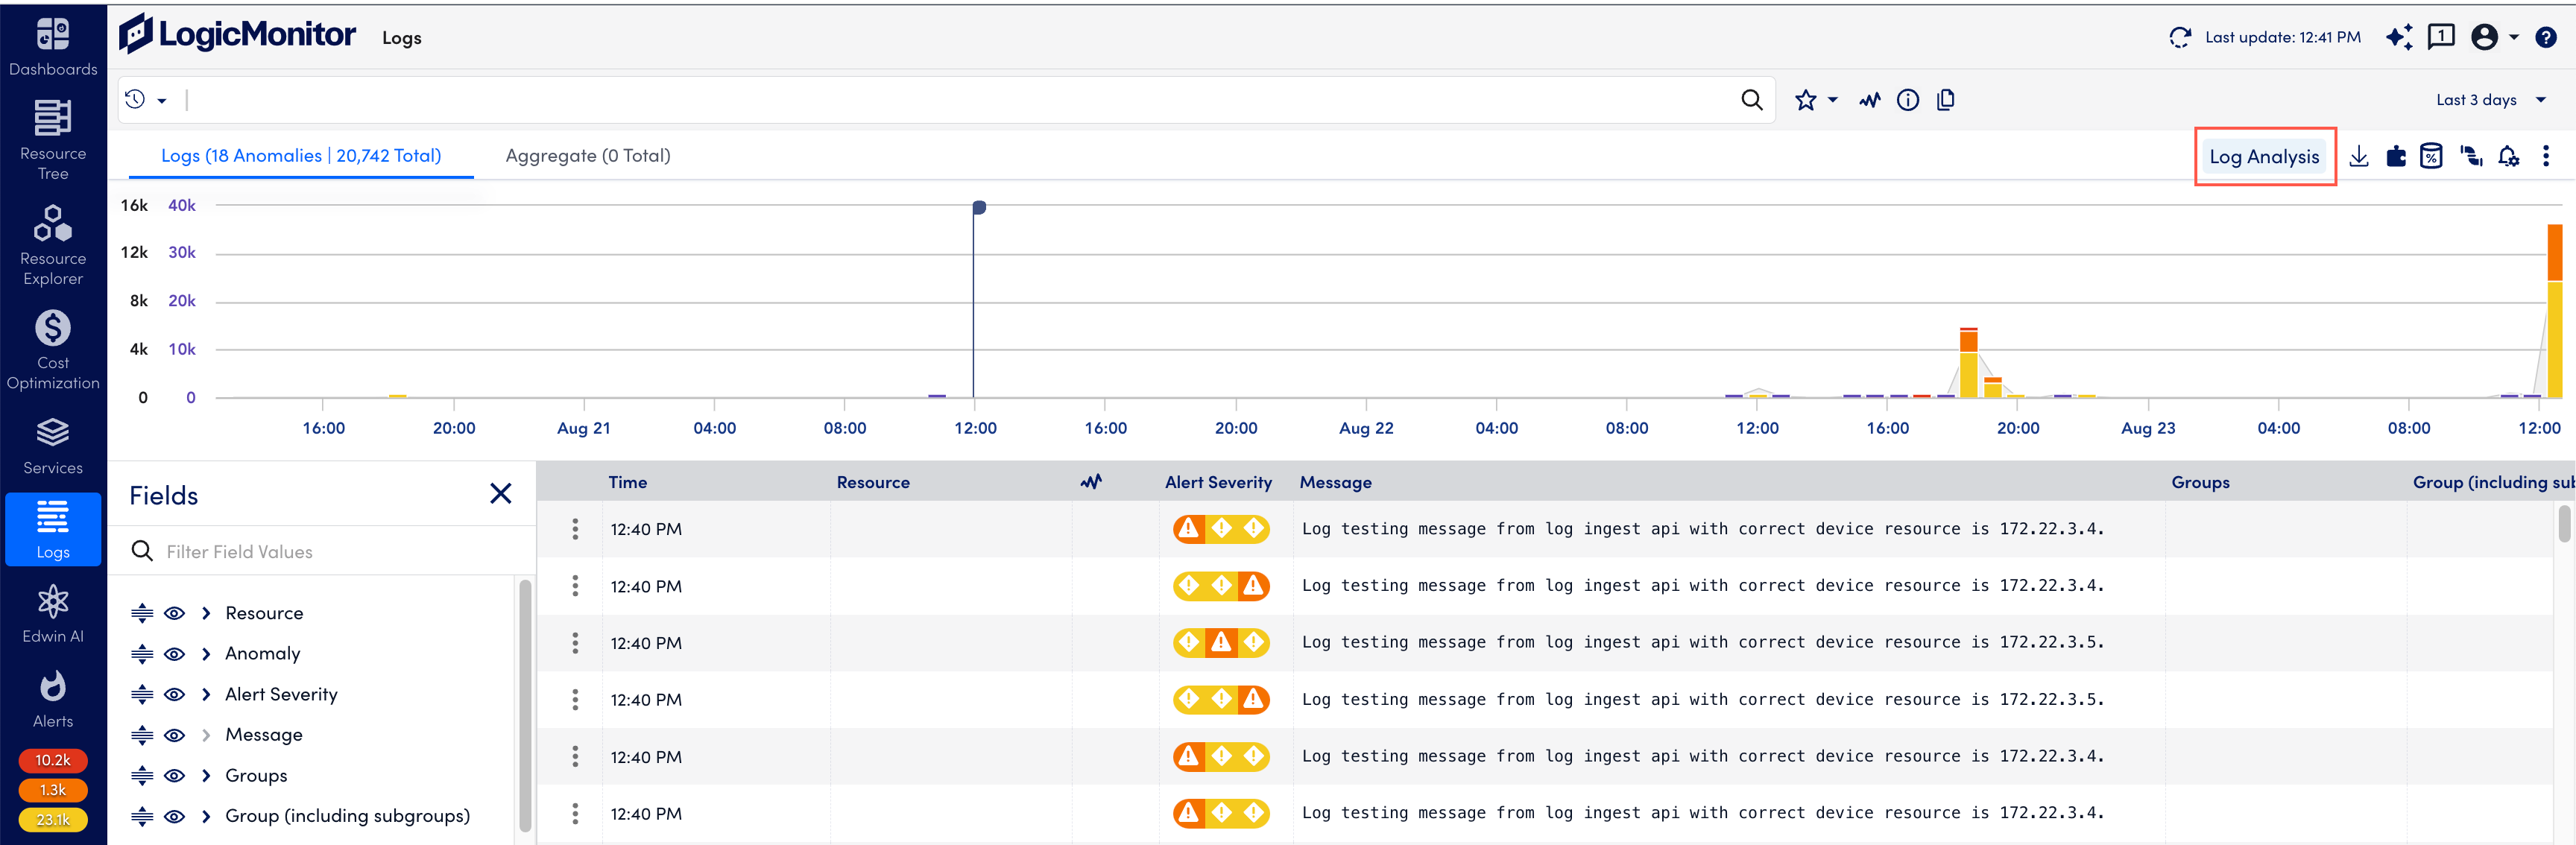This screenshot has height=845, width=2576.
Task: Toggle visibility of Anomaly field
Action: point(174,655)
